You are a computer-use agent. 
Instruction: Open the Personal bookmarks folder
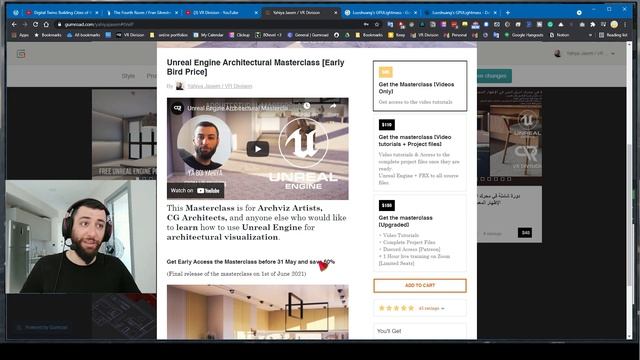[455, 35]
